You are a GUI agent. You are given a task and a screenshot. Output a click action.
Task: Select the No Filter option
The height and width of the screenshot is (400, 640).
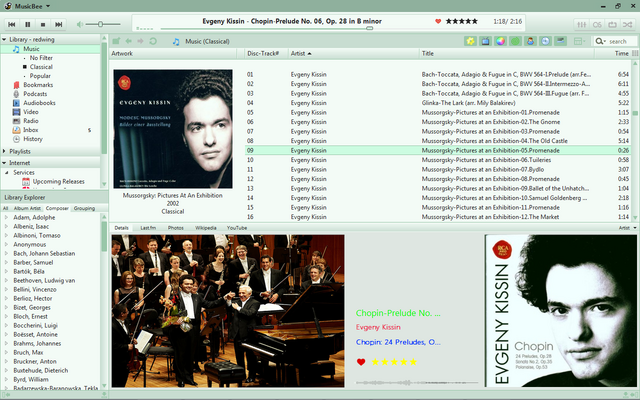click(41, 58)
